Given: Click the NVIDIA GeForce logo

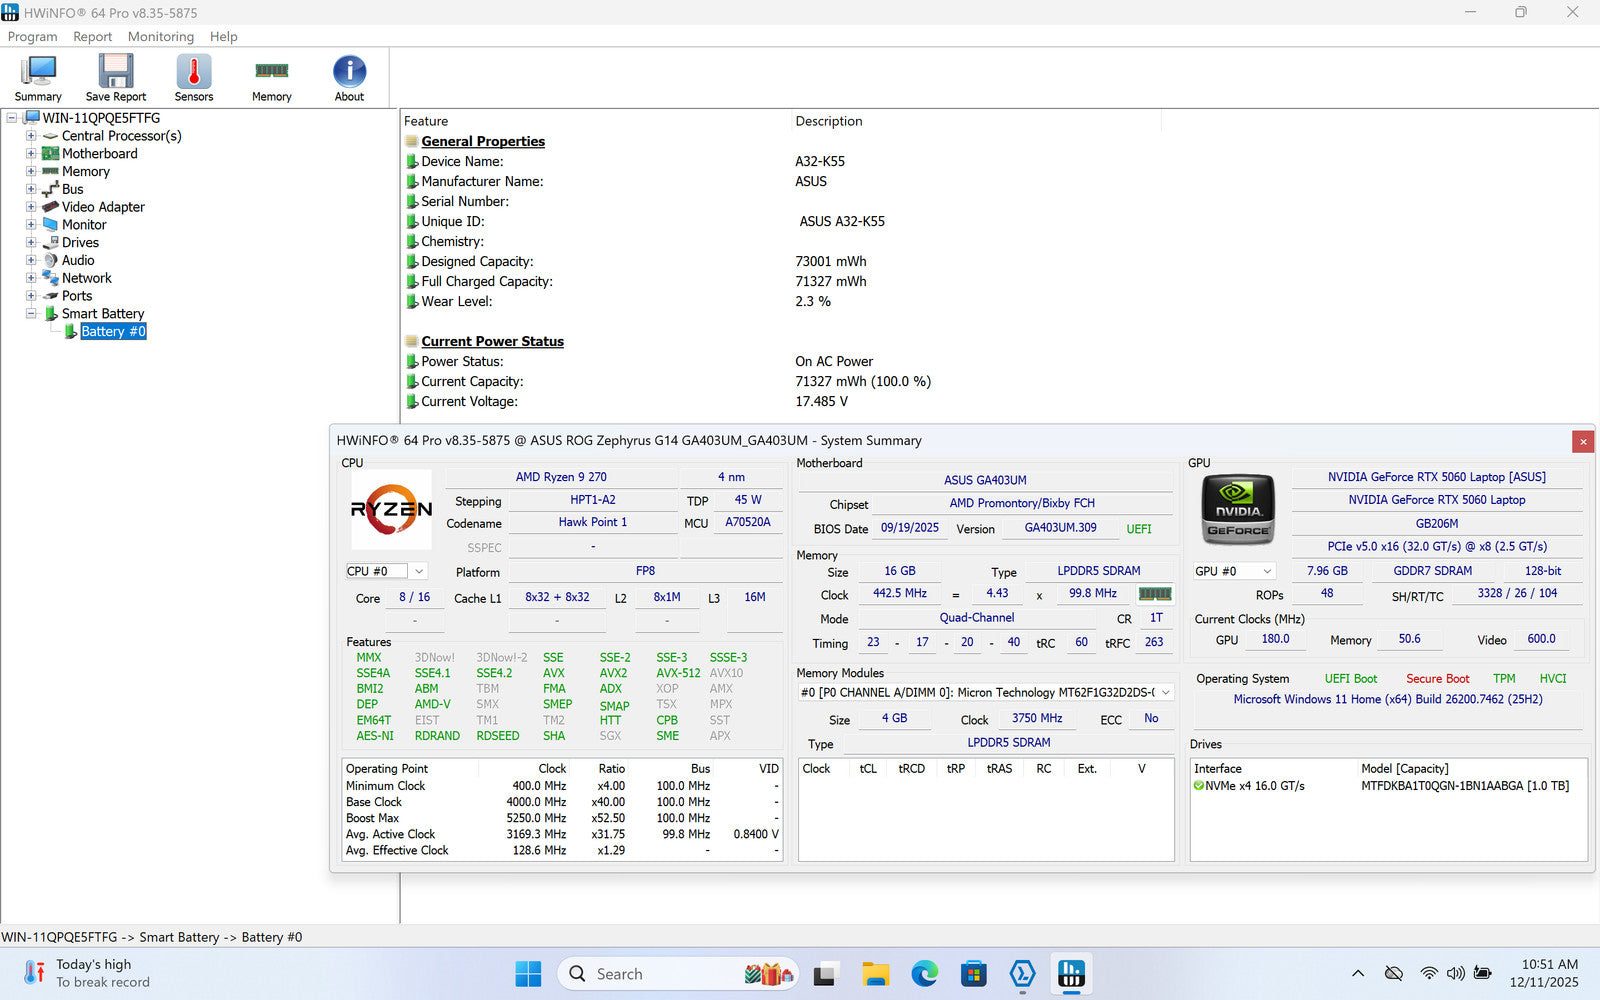Looking at the screenshot, I should click(x=1238, y=509).
